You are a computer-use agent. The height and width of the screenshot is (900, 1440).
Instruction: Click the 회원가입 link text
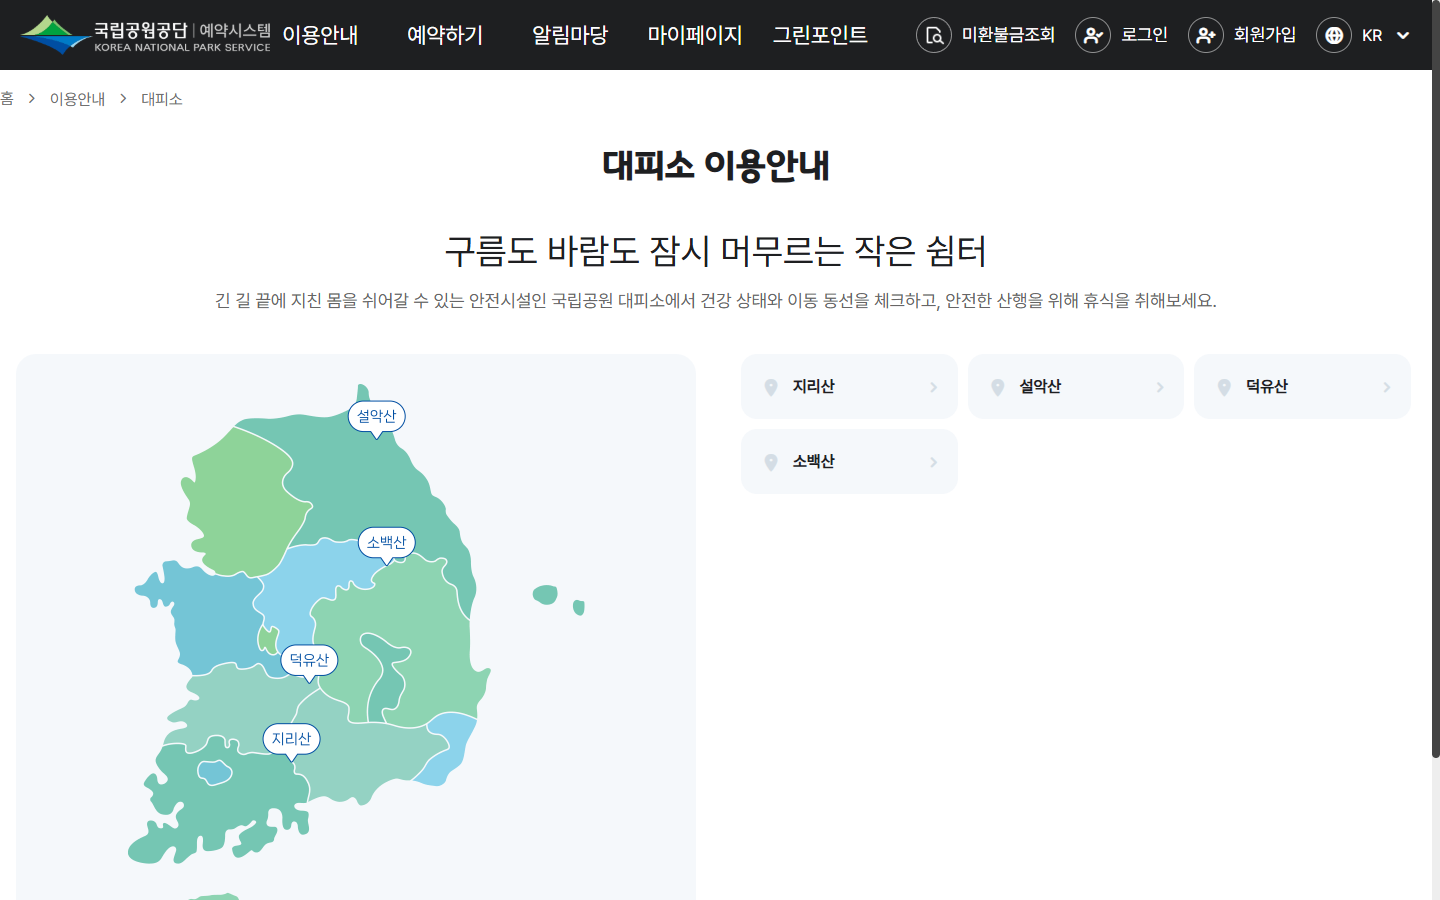point(1265,35)
